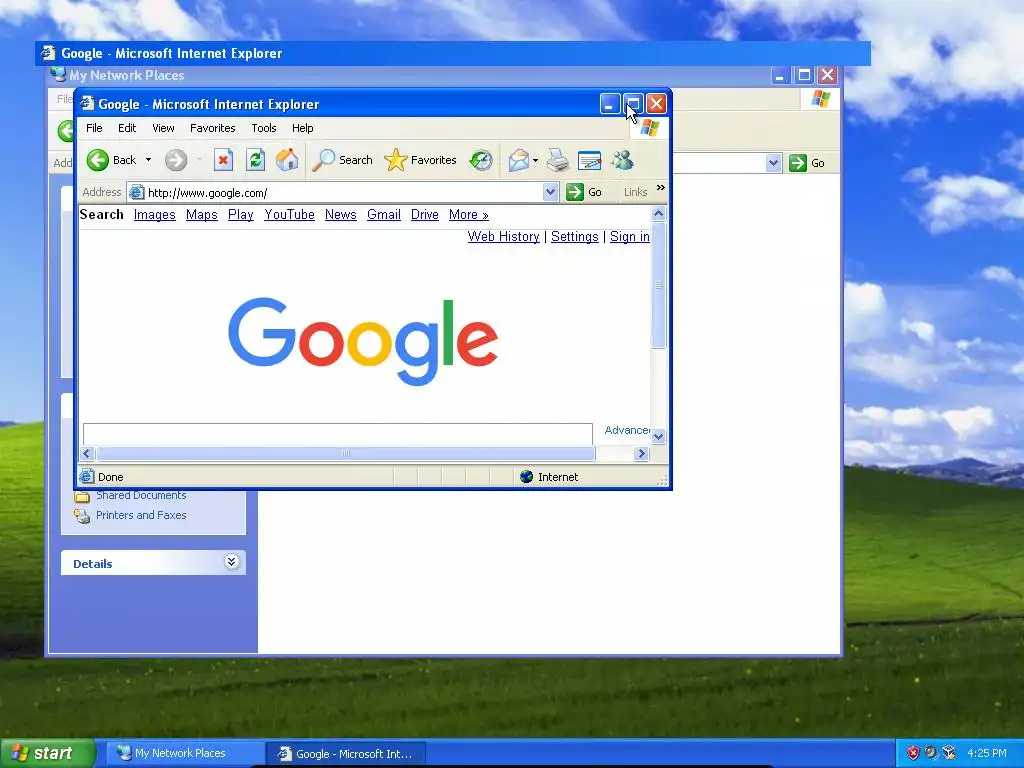Click the Google search input box
The width and height of the screenshot is (1024, 768).
pyautogui.click(x=338, y=434)
